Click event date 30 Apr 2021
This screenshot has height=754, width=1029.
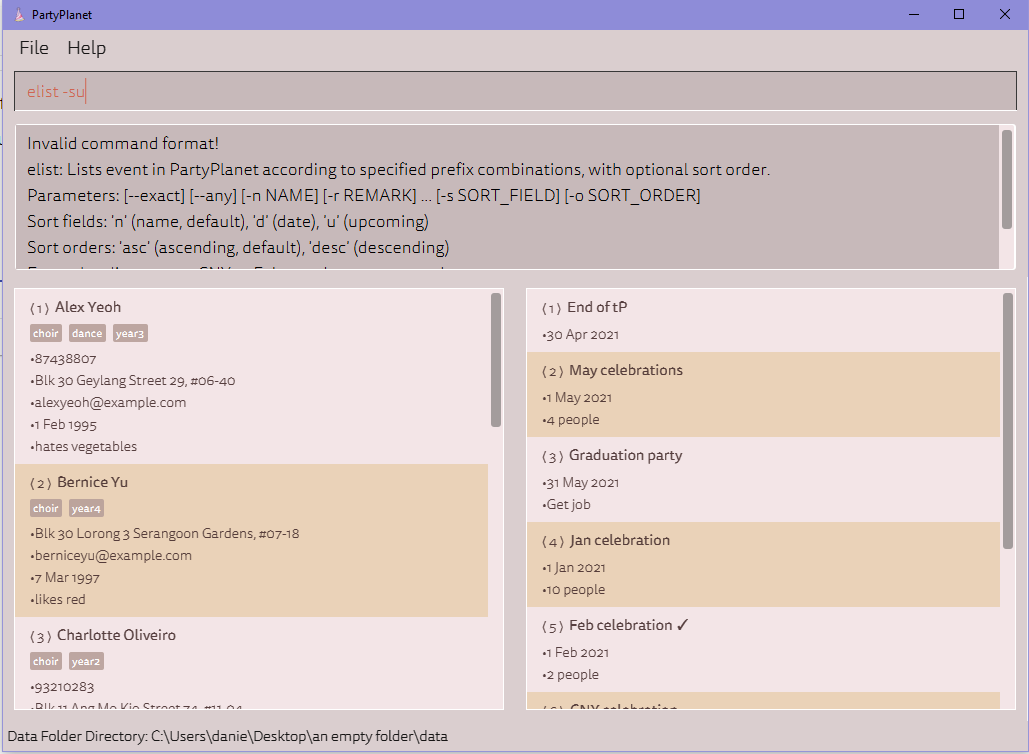[581, 335]
